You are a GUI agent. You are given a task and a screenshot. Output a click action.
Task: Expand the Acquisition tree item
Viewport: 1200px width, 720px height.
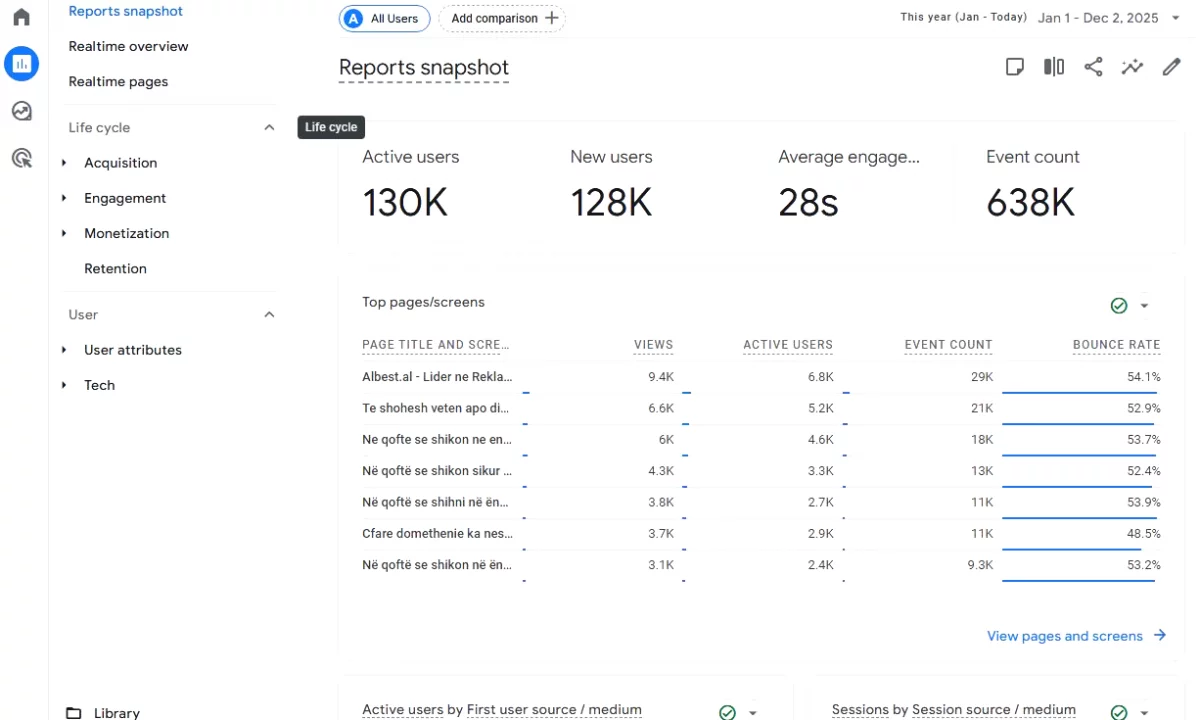point(64,163)
